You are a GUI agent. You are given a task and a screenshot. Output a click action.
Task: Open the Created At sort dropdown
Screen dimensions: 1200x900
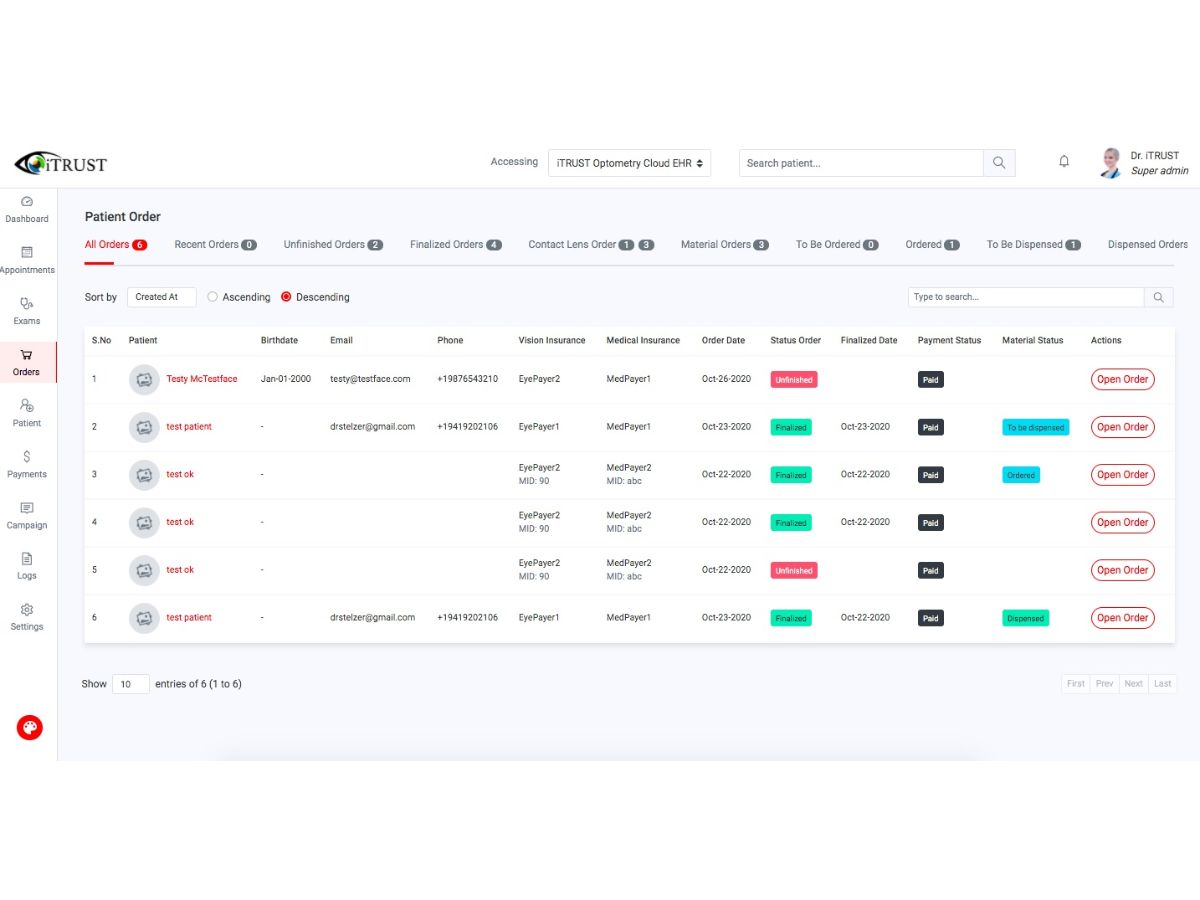click(161, 297)
